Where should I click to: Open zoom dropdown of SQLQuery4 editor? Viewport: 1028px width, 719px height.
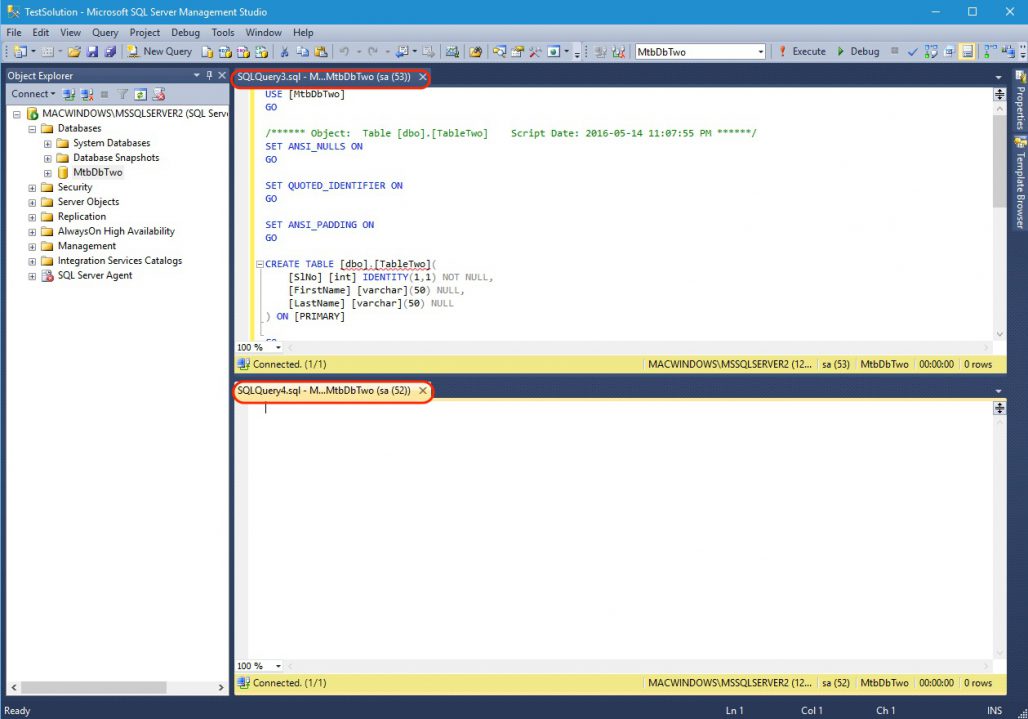278,666
